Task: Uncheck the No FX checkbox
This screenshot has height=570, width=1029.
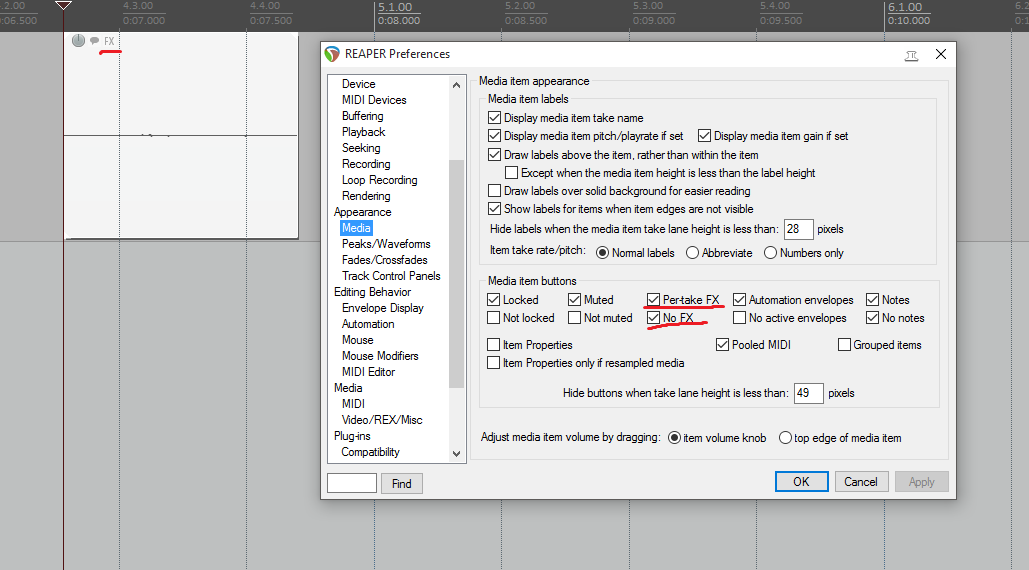Action: (653, 317)
